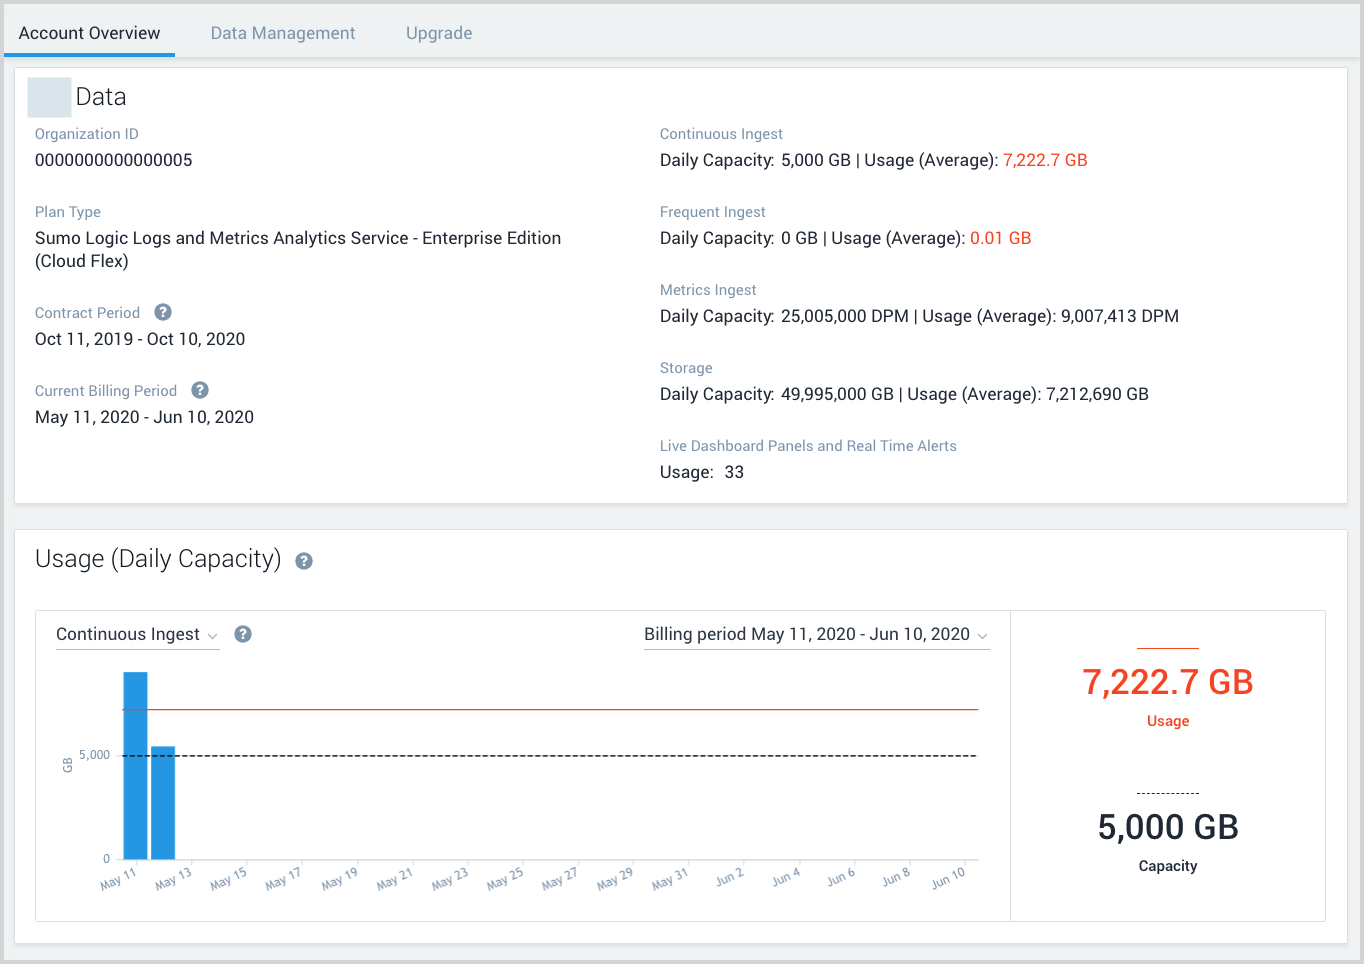Click the Organization ID value
Viewport: 1364px width, 964px height.
tap(113, 159)
